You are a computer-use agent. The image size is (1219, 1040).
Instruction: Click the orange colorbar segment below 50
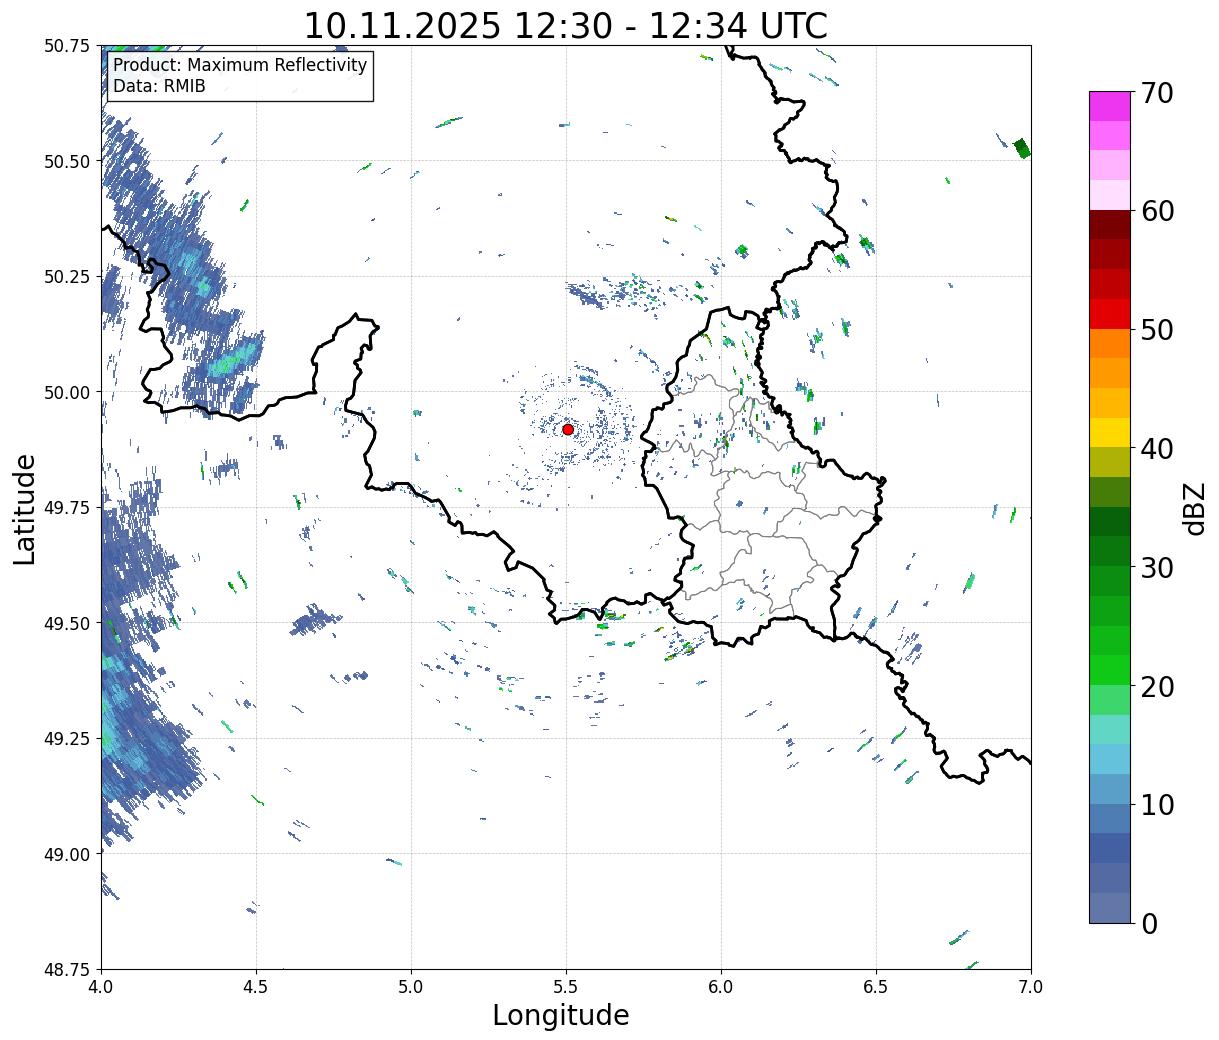tap(1110, 343)
